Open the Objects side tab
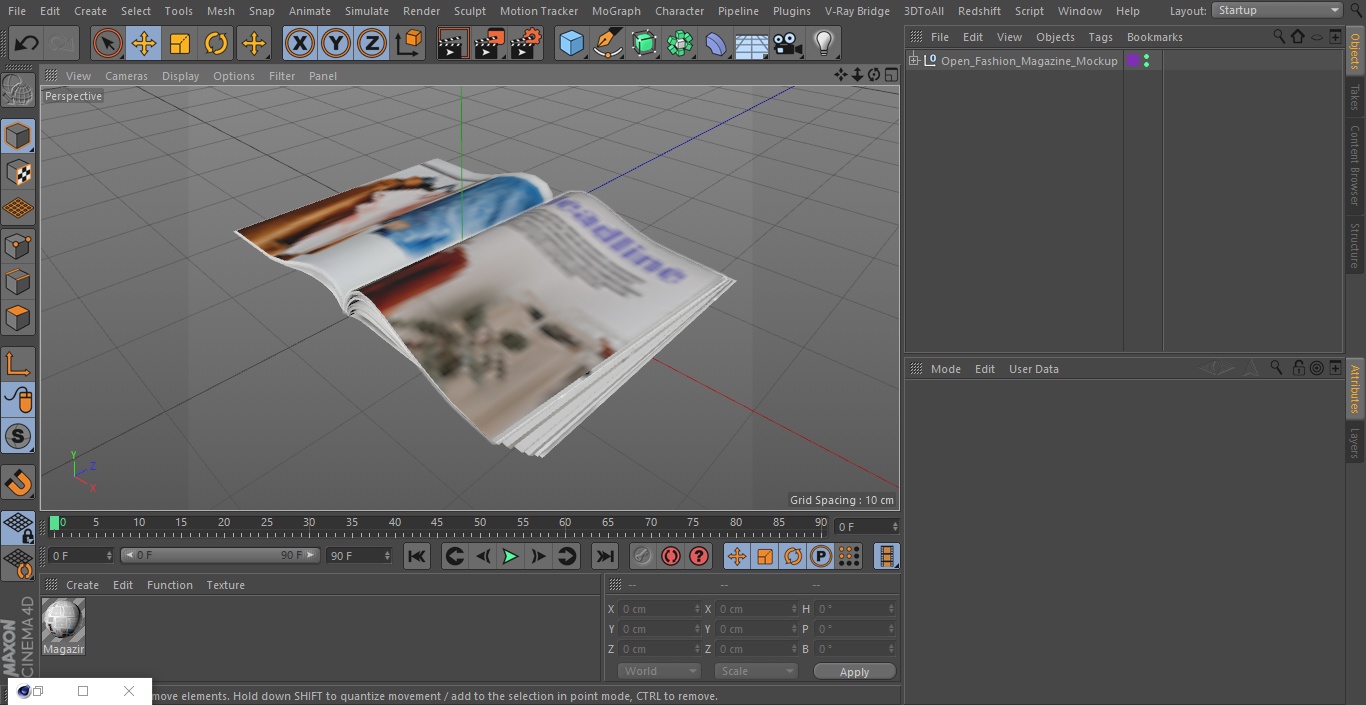 pos(1355,51)
